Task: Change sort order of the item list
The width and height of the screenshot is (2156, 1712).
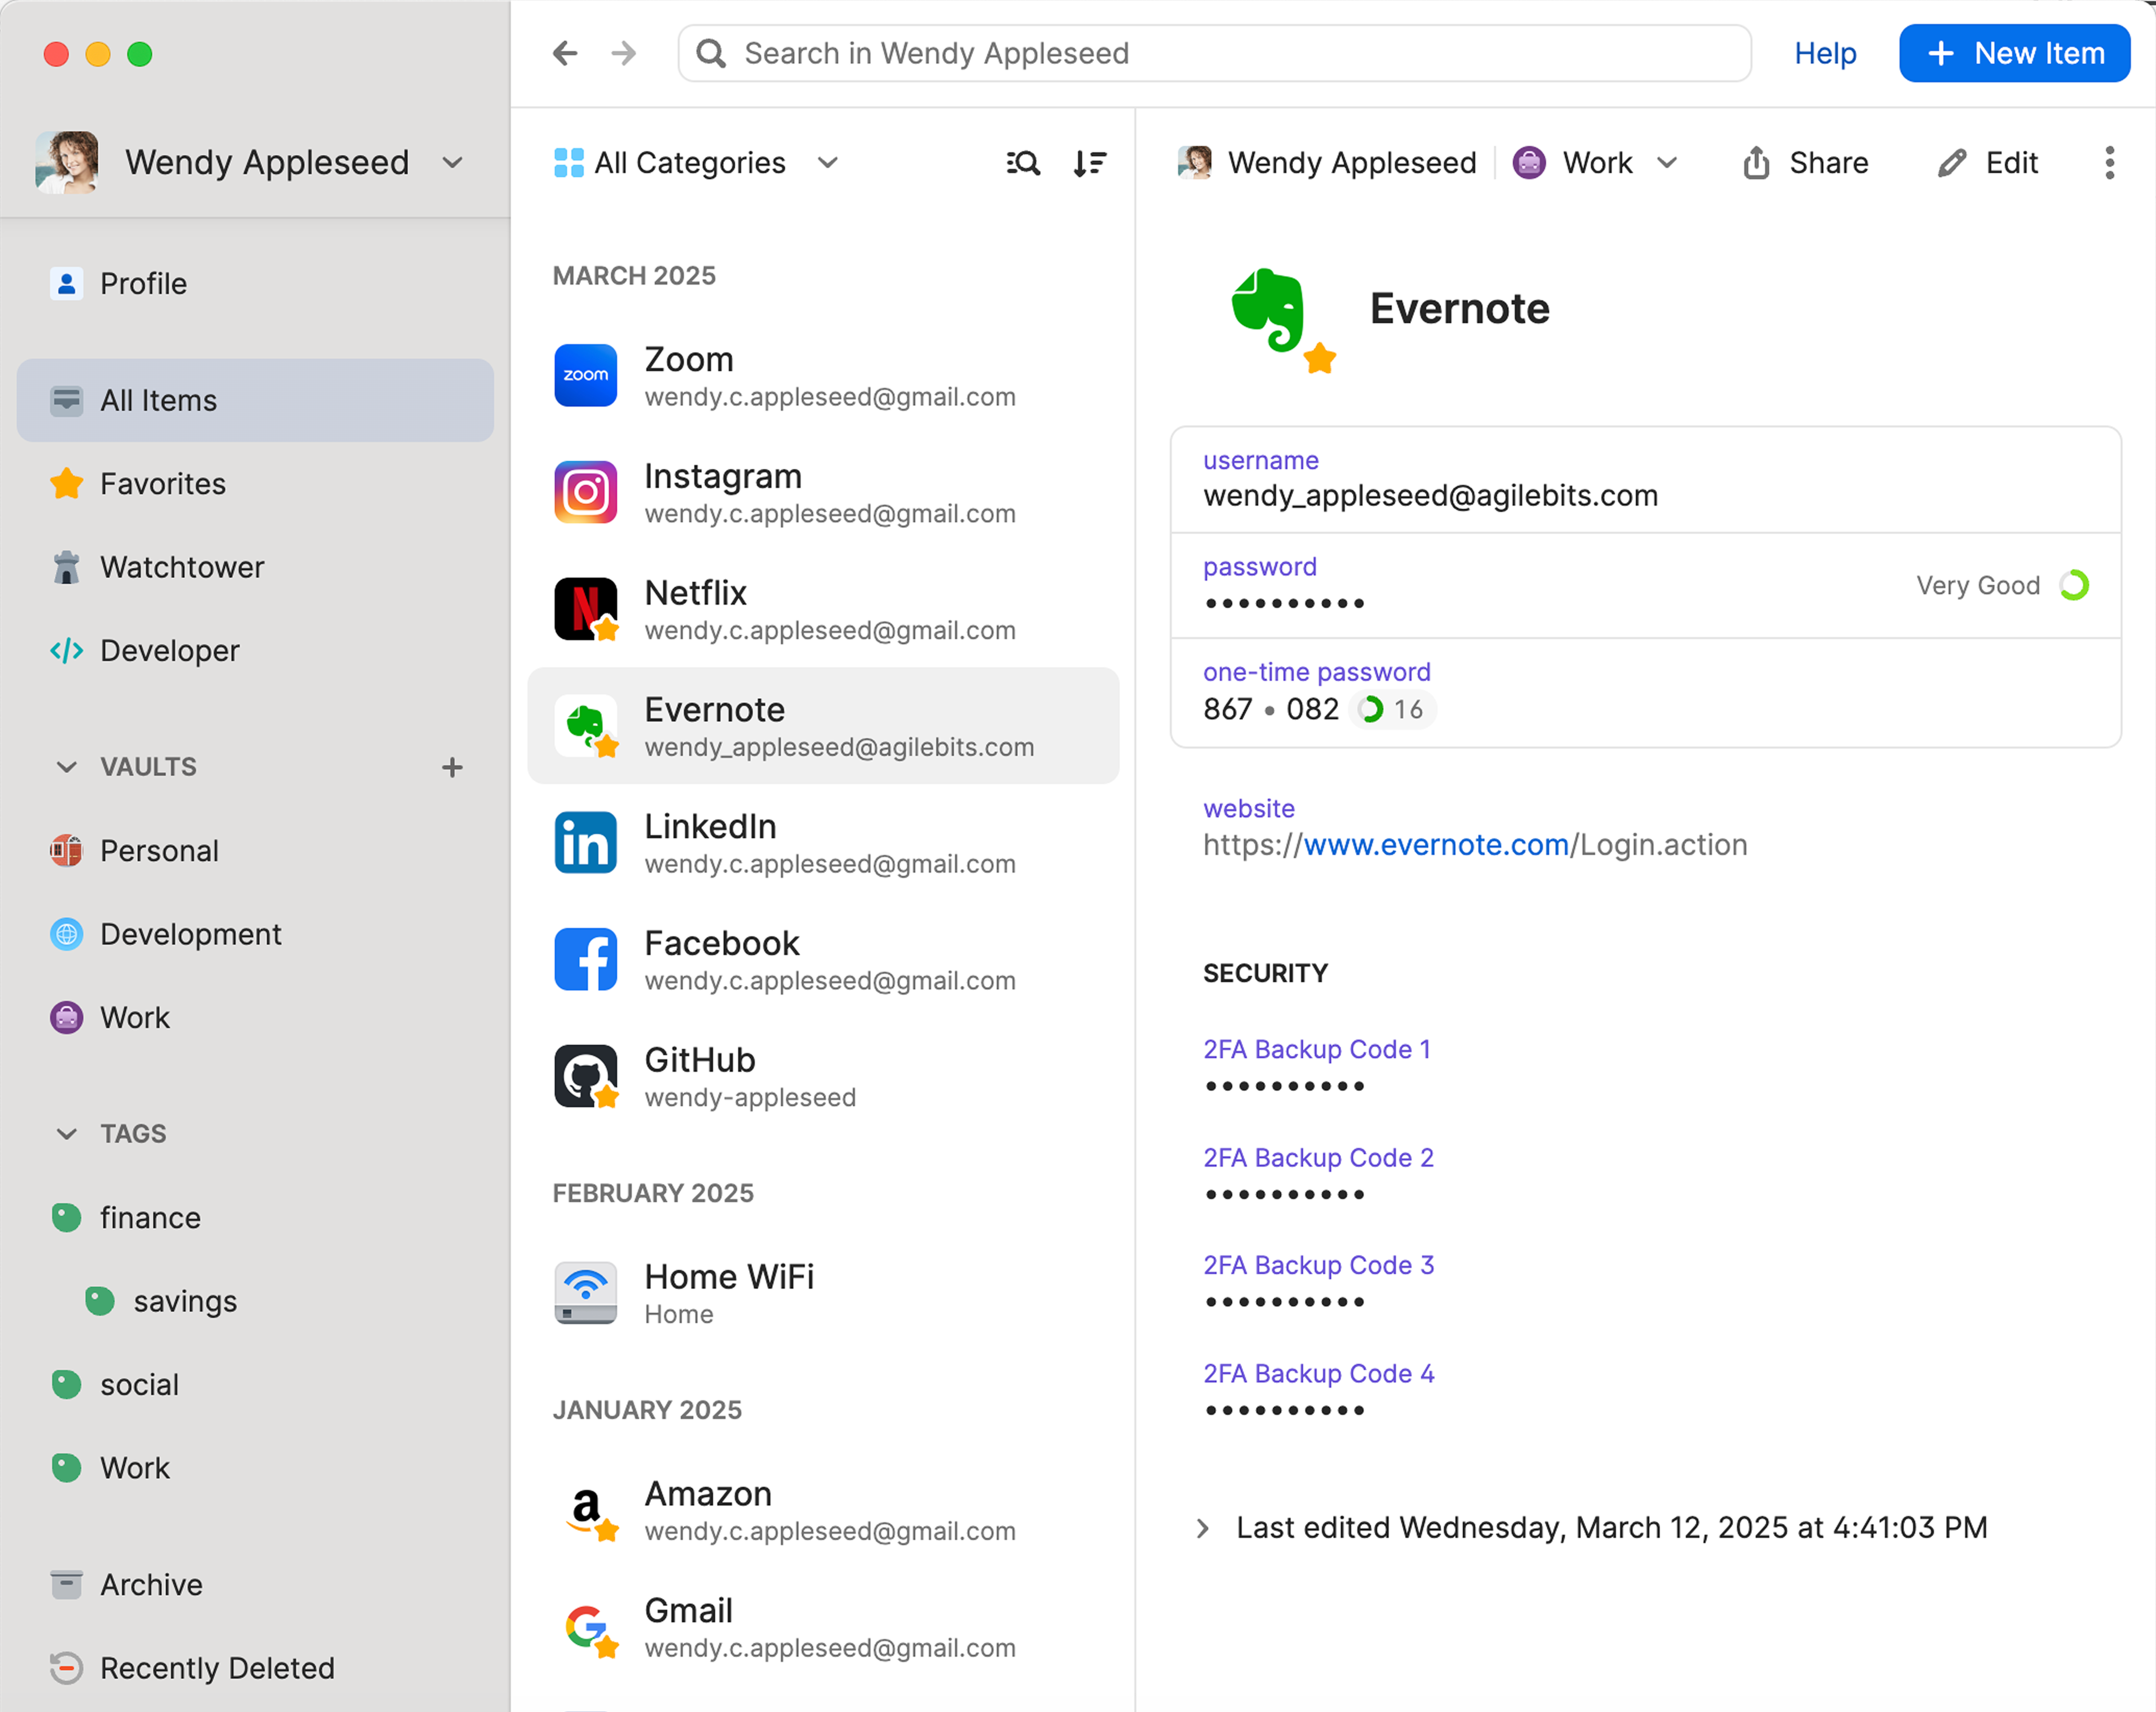Action: pyautogui.click(x=1089, y=162)
